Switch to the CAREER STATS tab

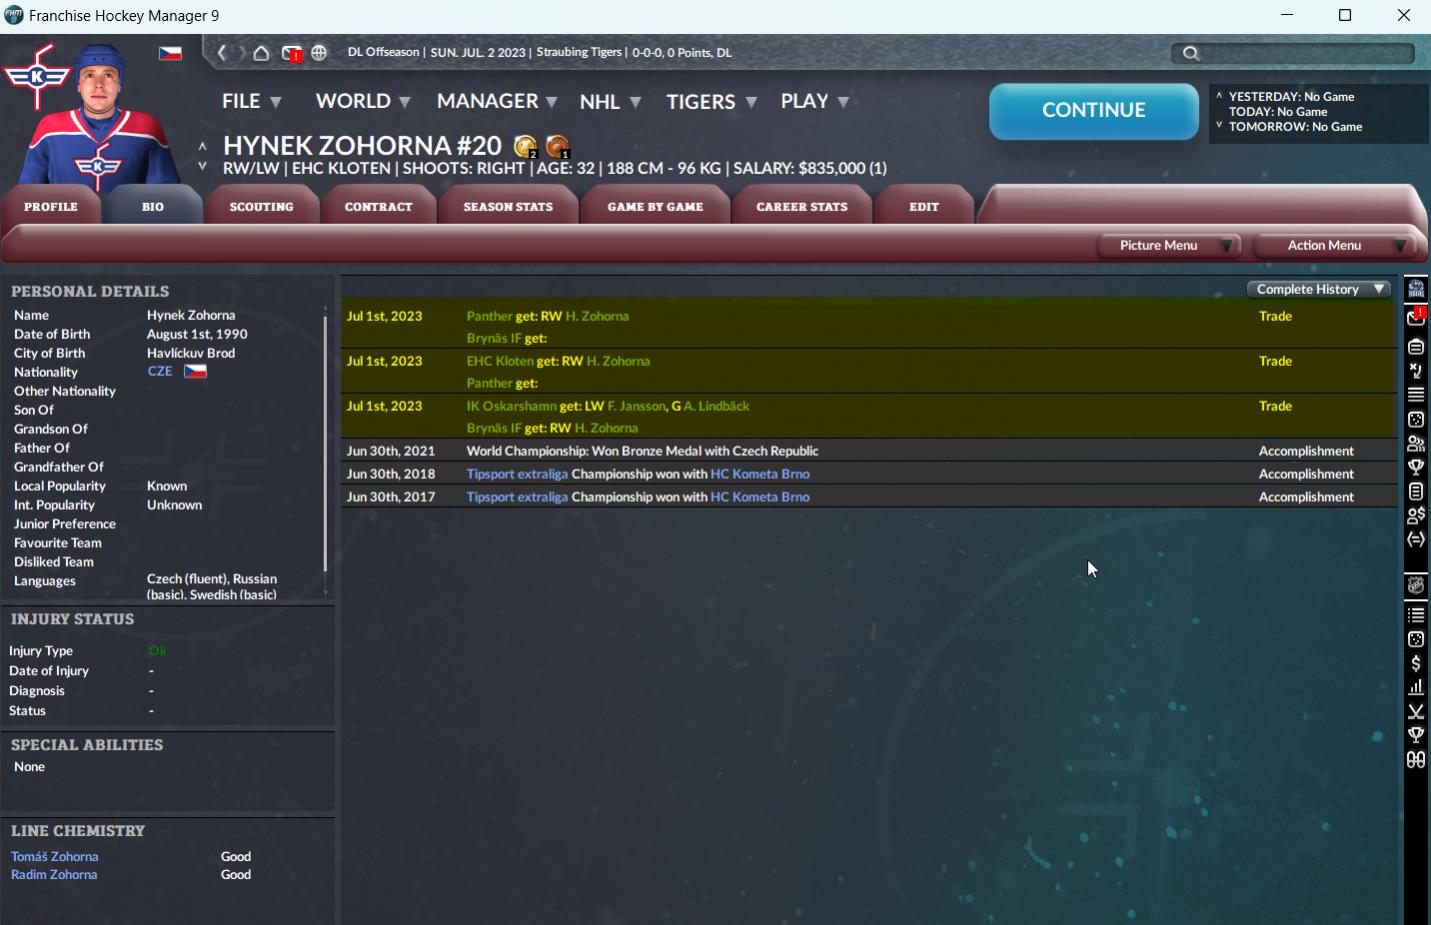802,206
